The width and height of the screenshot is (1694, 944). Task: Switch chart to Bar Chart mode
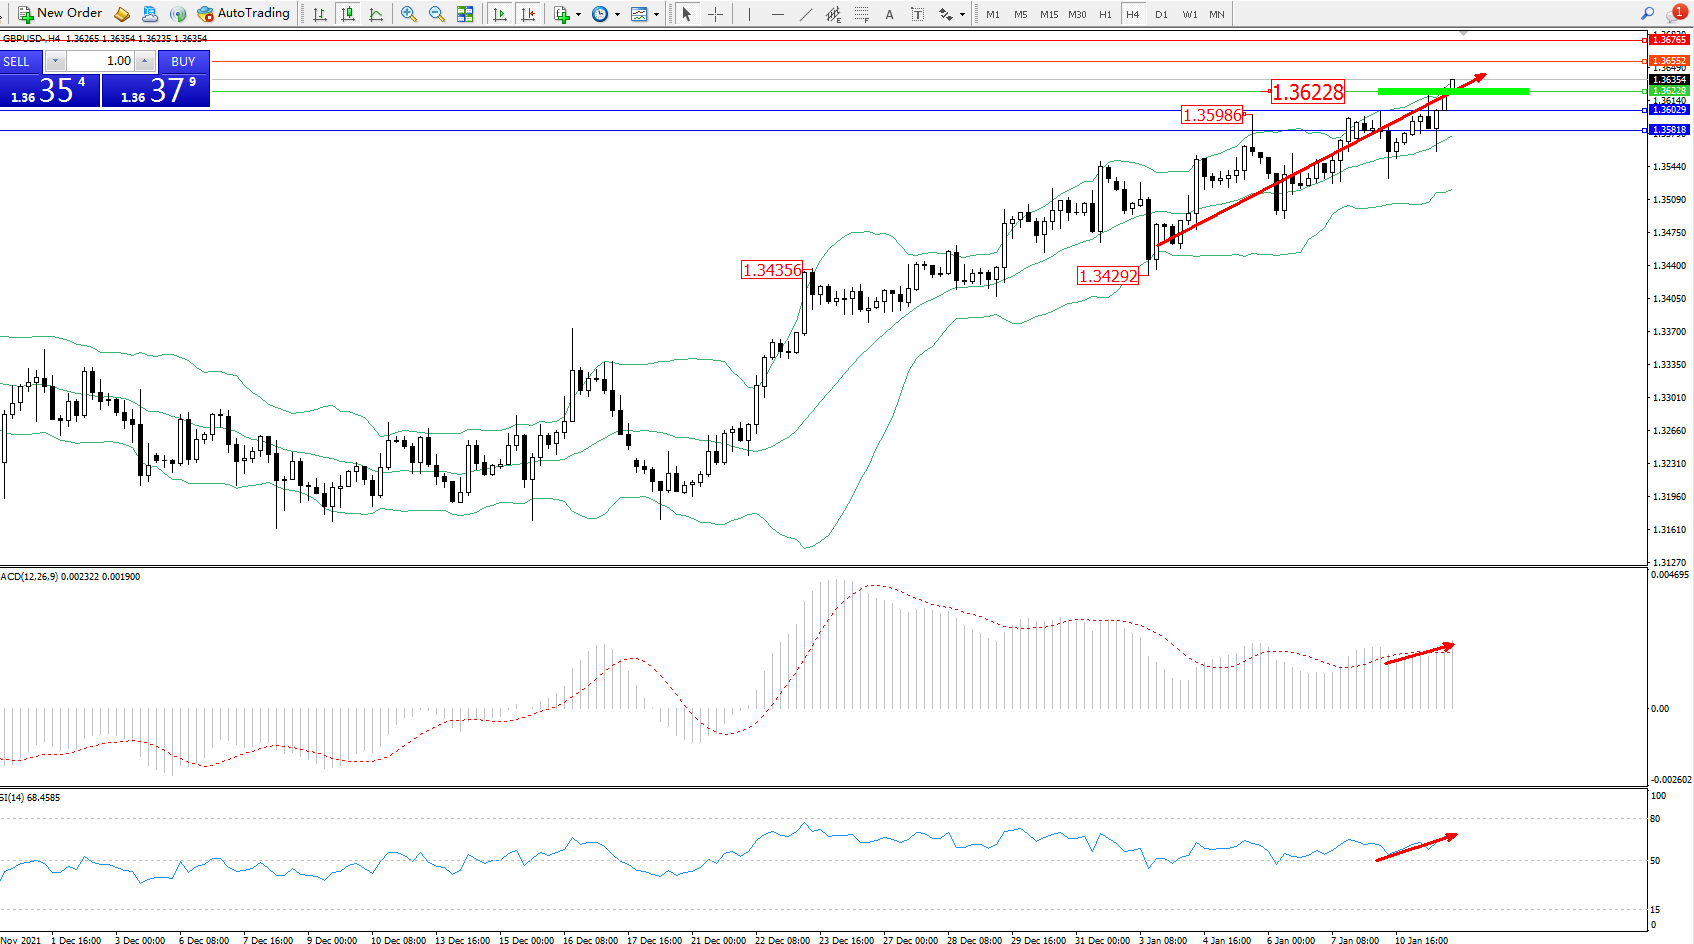pyautogui.click(x=320, y=14)
